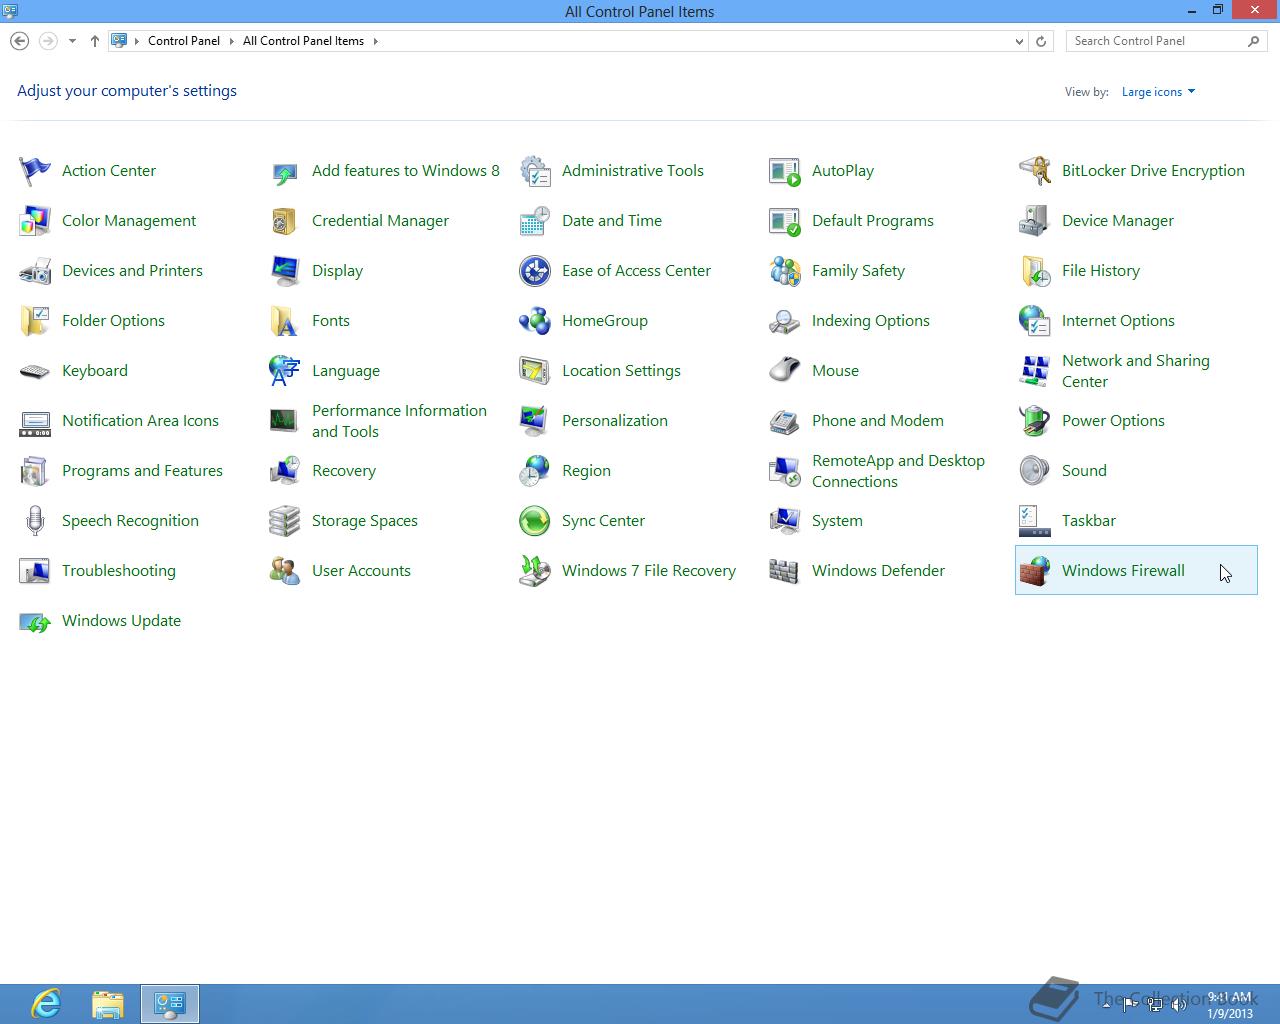This screenshot has width=1280, height=1024.
Task: Open the File History link
Action: (x=1101, y=271)
